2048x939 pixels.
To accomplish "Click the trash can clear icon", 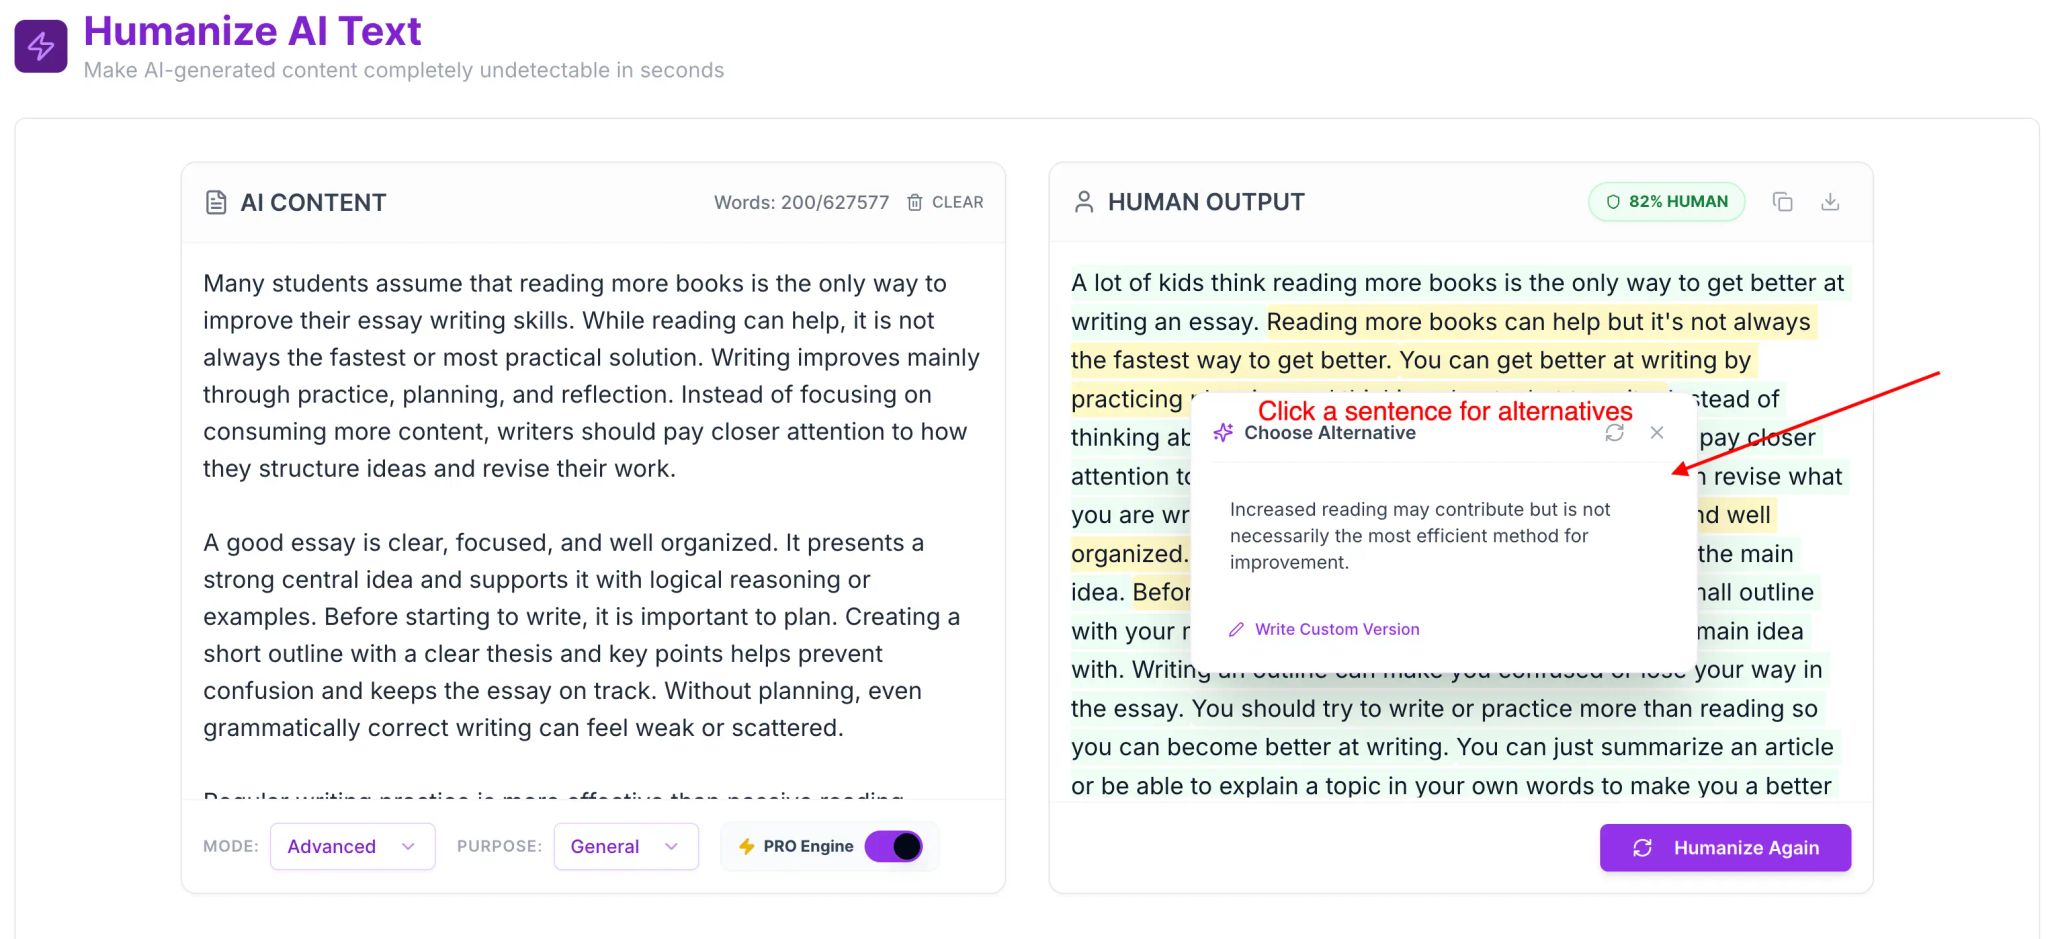I will pos(914,203).
